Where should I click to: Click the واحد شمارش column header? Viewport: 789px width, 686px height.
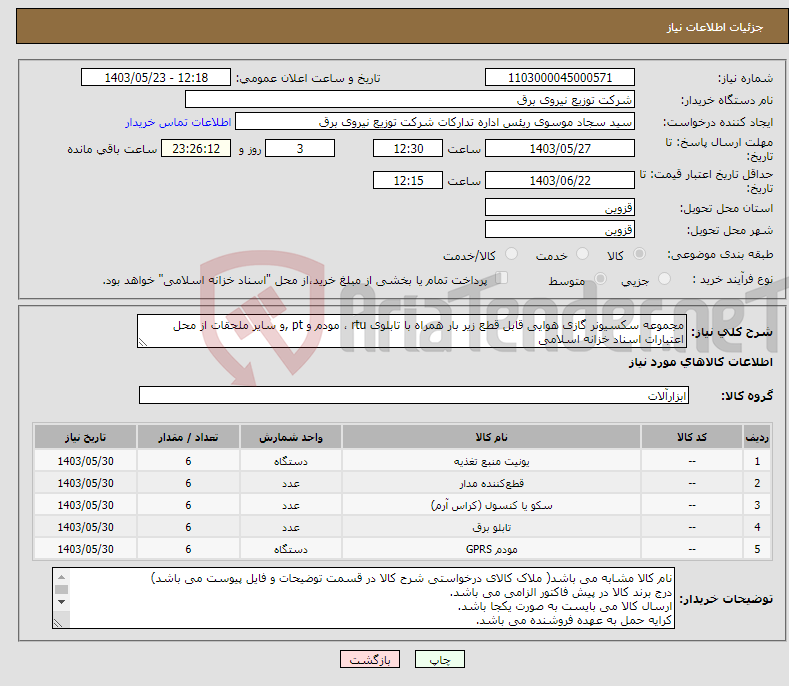(291, 437)
